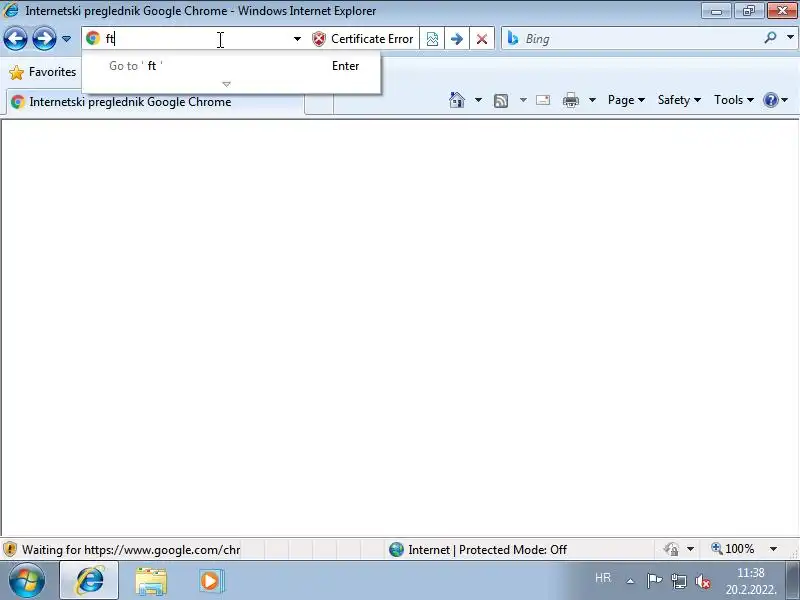Click the Forward navigation arrow
The height and width of the screenshot is (600, 800).
click(44, 39)
